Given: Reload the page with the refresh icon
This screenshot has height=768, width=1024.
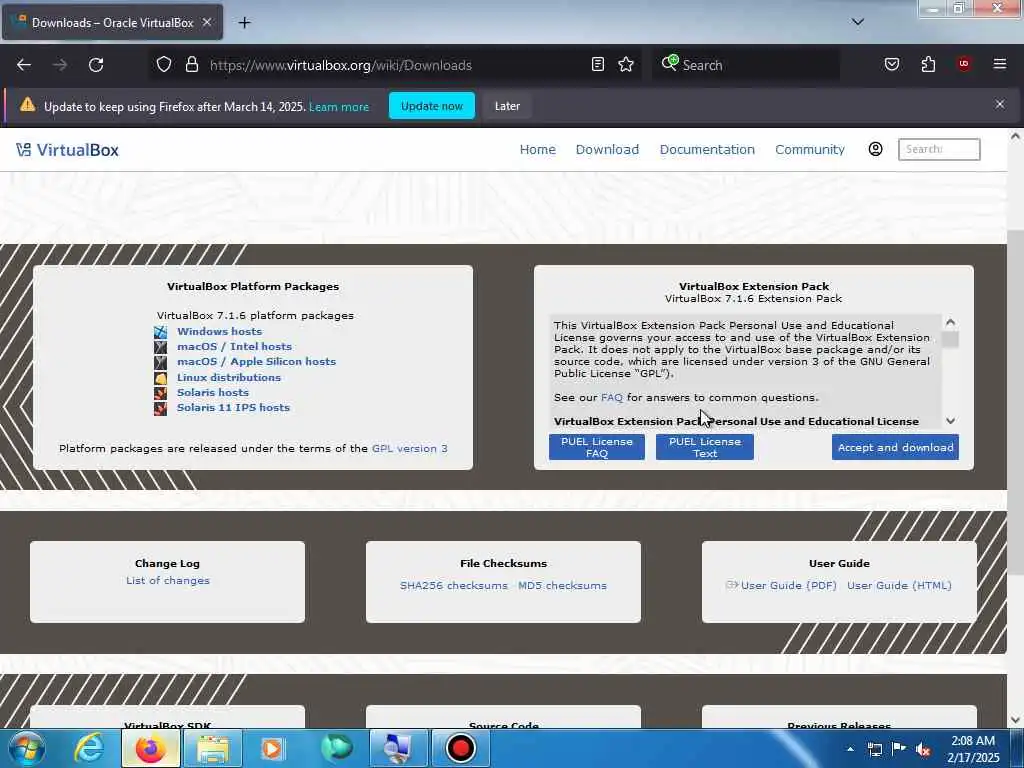Looking at the screenshot, I should pyautogui.click(x=96, y=65).
